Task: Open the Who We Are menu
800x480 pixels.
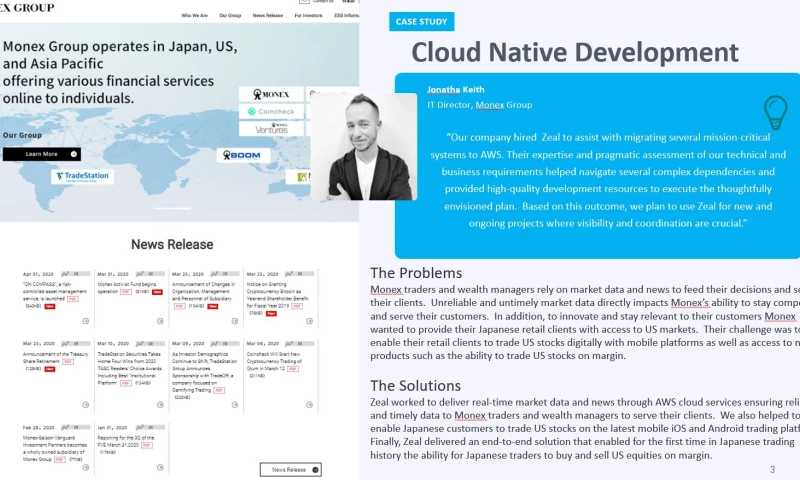Action: [194, 16]
